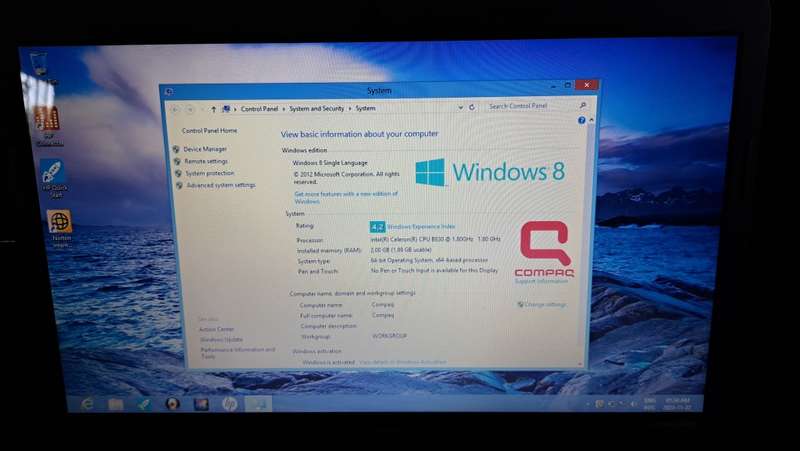800x451 pixels.
Task: Open Performance Information and Tools link
Action: 238,353
